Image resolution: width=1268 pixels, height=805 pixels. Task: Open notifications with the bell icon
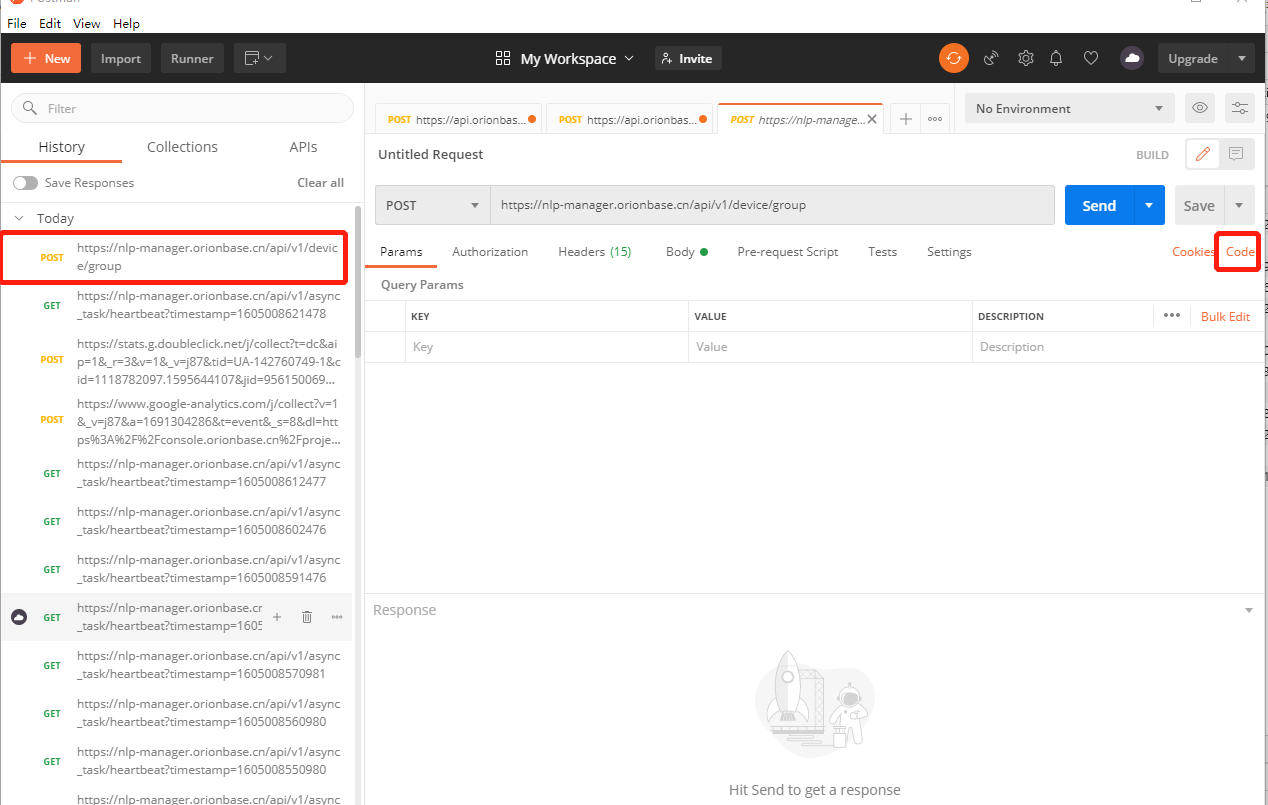[1056, 58]
